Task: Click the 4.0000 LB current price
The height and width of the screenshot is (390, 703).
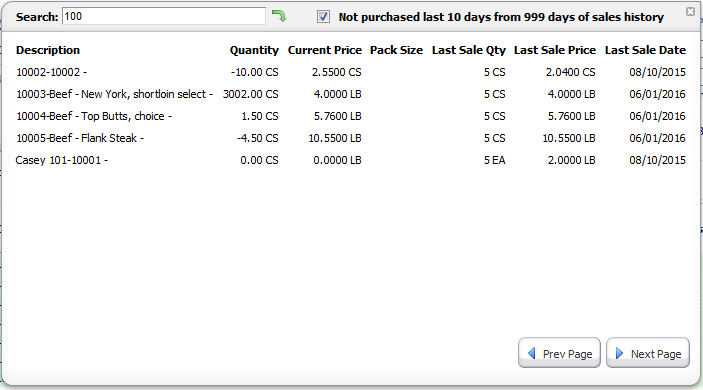Action: [x=338, y=94]
